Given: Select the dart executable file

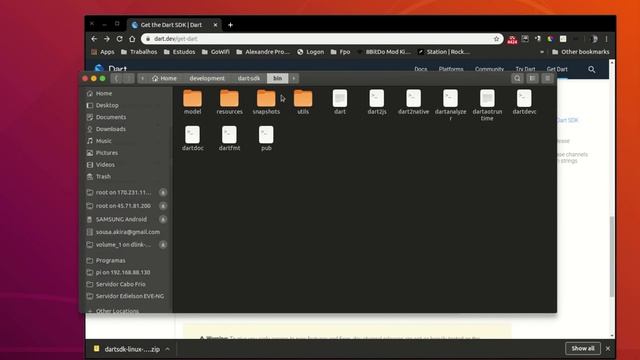Looking at the screenshot, I should 340,102.
